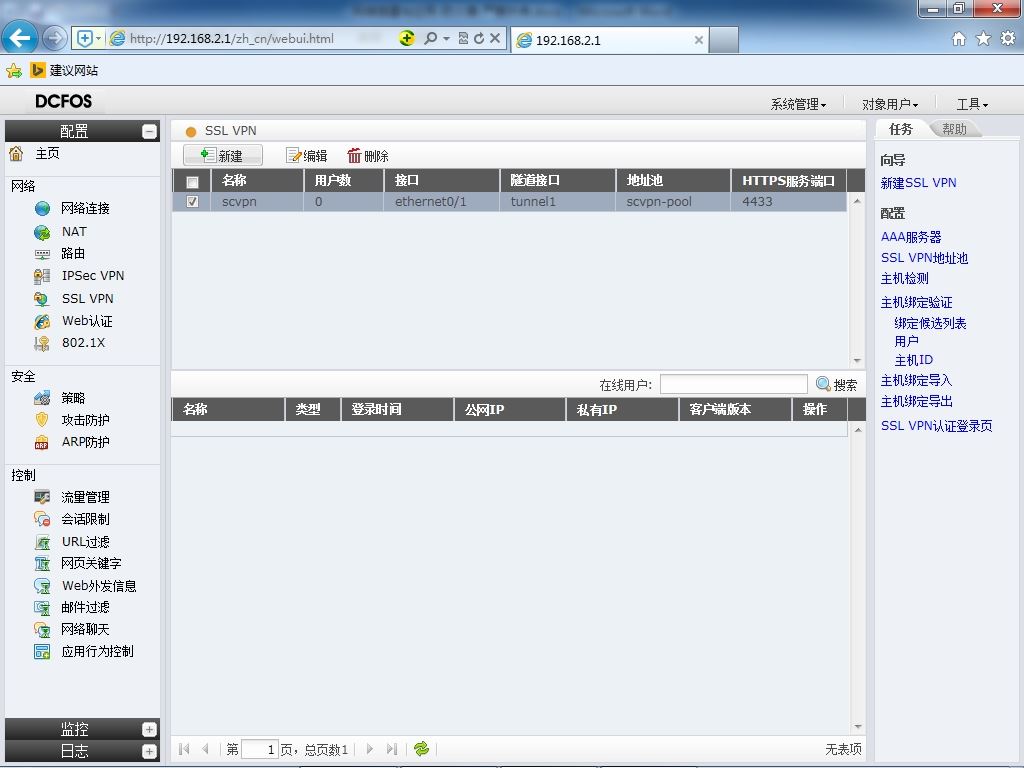Expand the 日志 panel

point(150,752)
